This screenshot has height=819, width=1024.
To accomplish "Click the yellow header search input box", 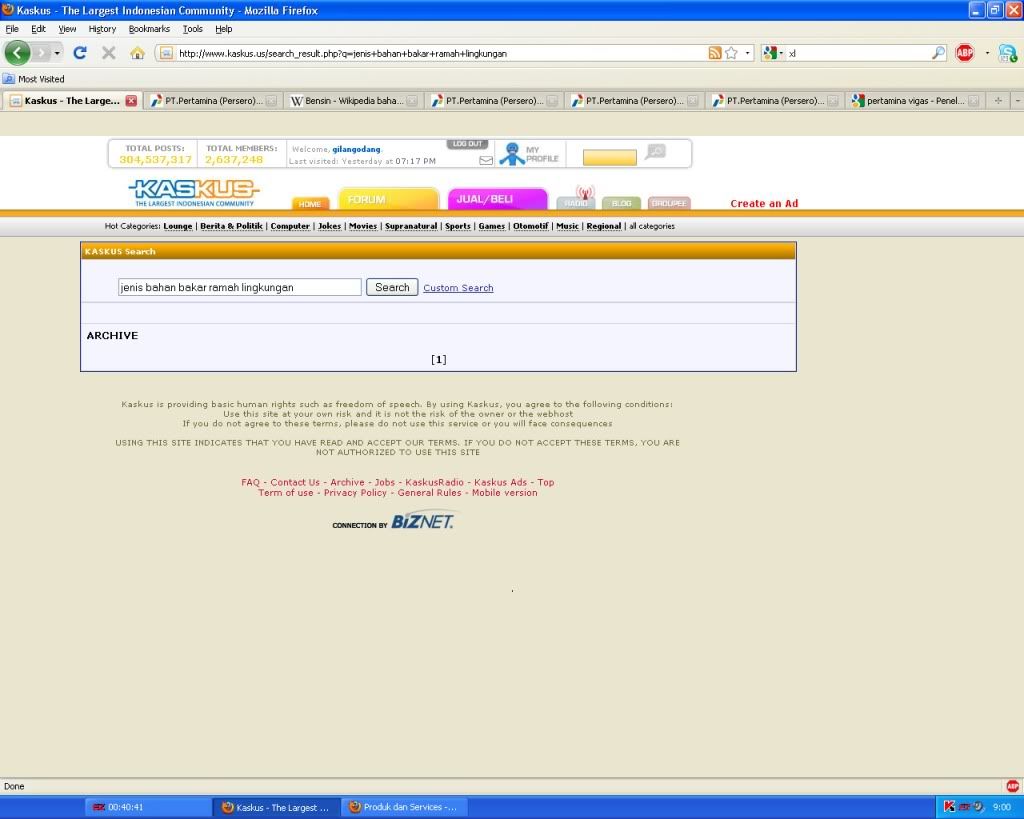I will (x=609, y=157).
